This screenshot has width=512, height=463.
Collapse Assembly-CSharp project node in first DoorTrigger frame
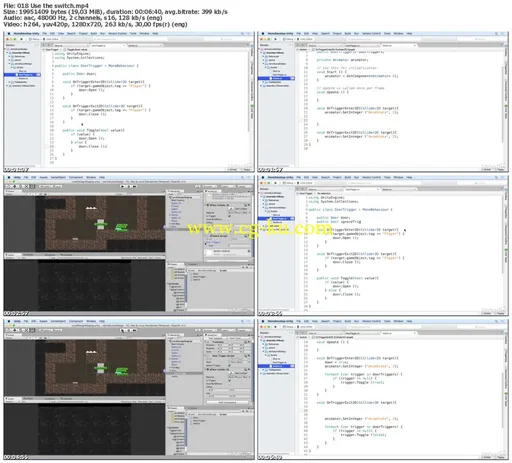[7, 53]
